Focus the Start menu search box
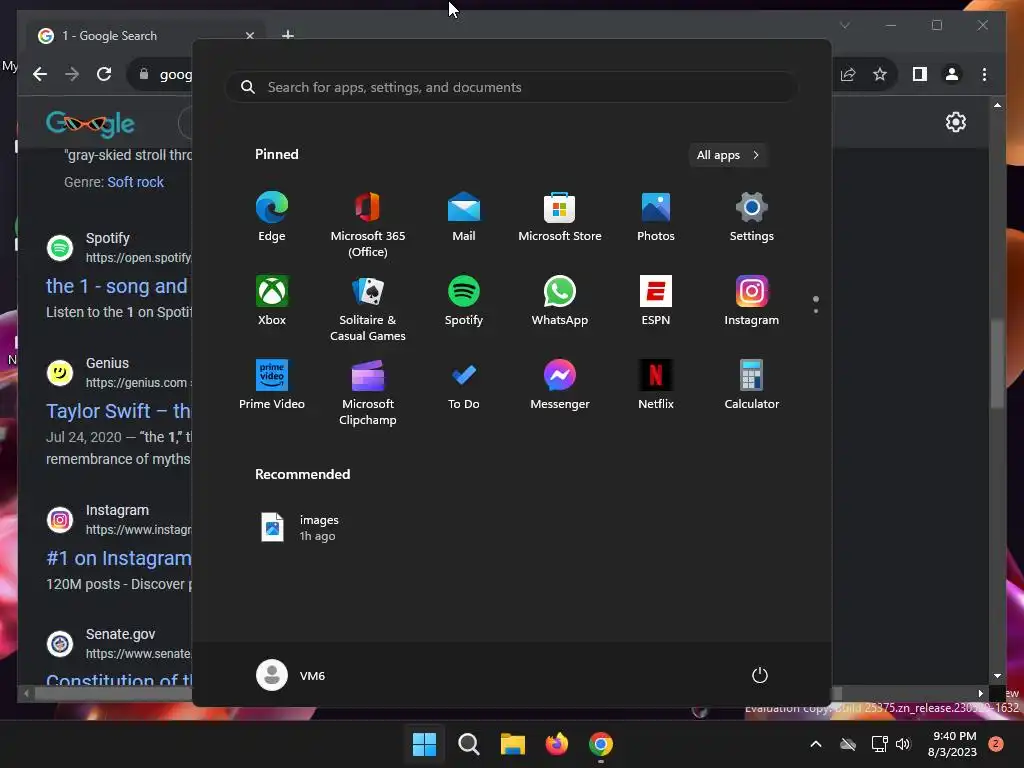Screen dimensions: 1024x768 coord(511,88)
